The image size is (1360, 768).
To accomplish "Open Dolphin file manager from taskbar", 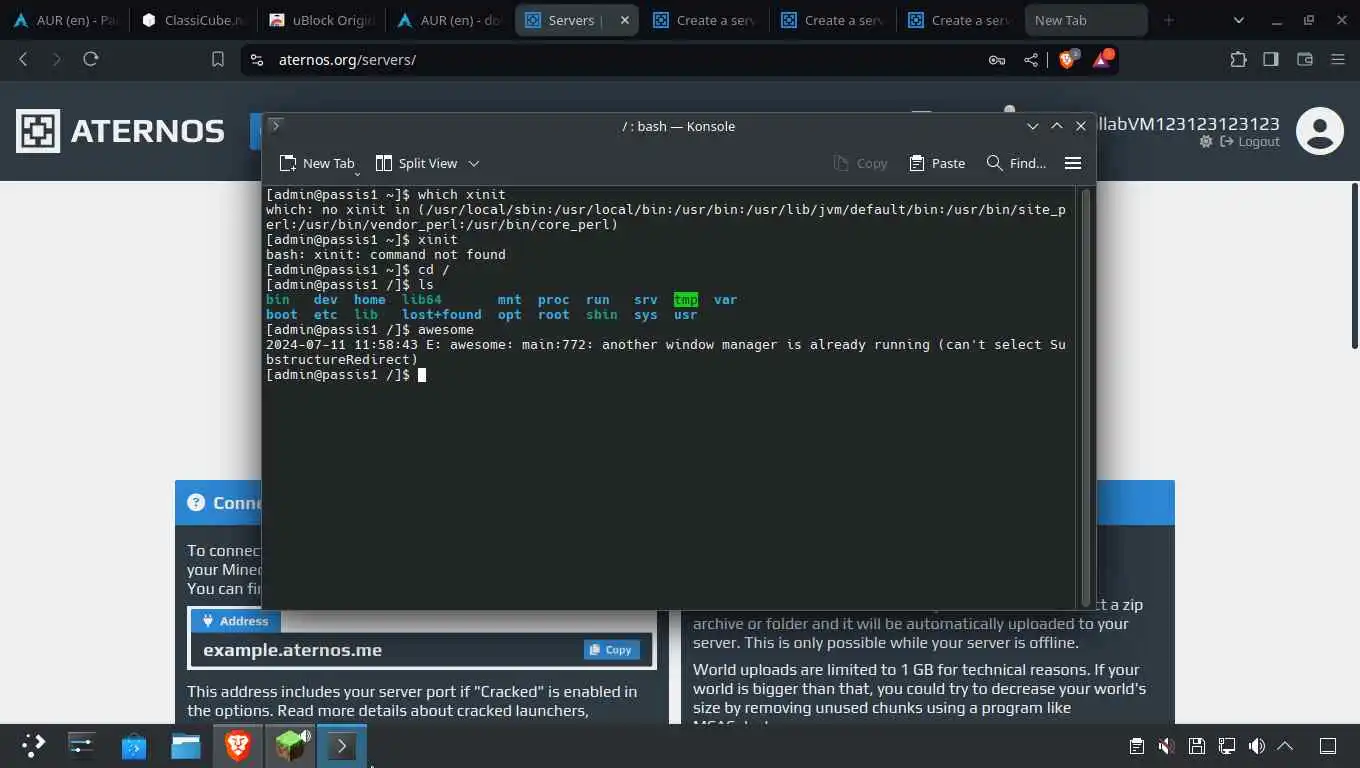I will 186,745.
